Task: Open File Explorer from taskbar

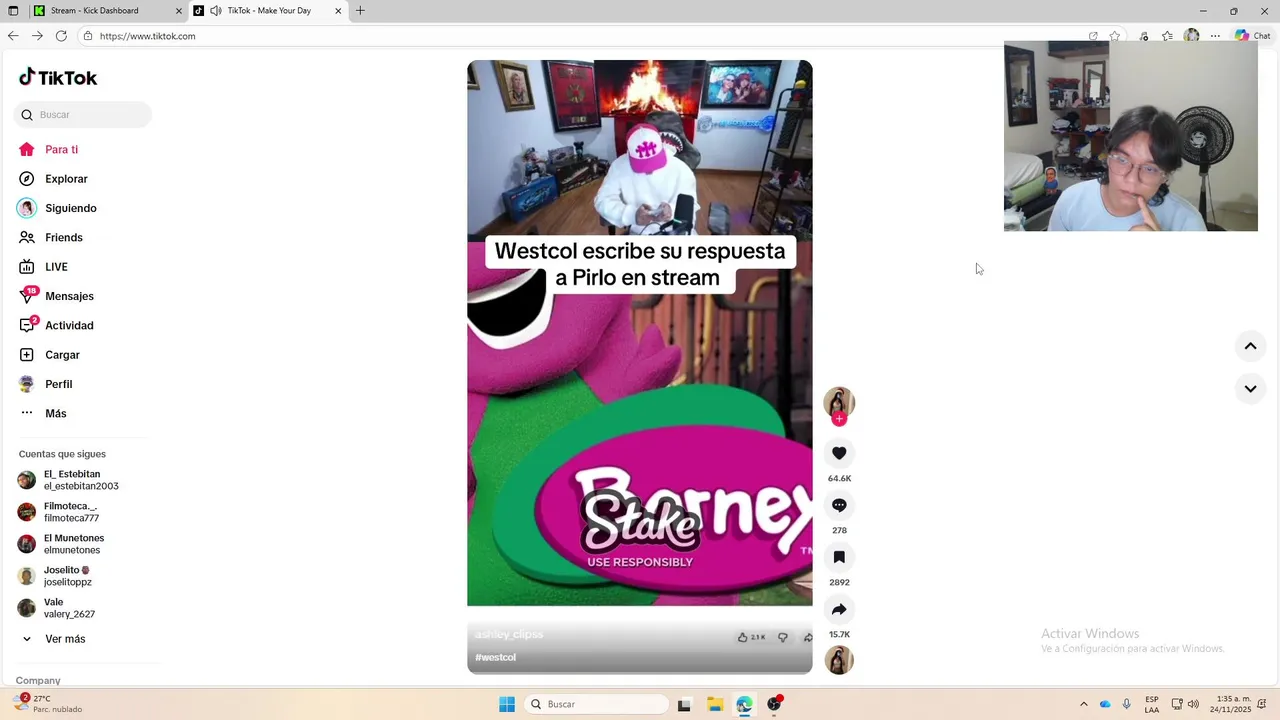Action: click(x=715, y=704)
